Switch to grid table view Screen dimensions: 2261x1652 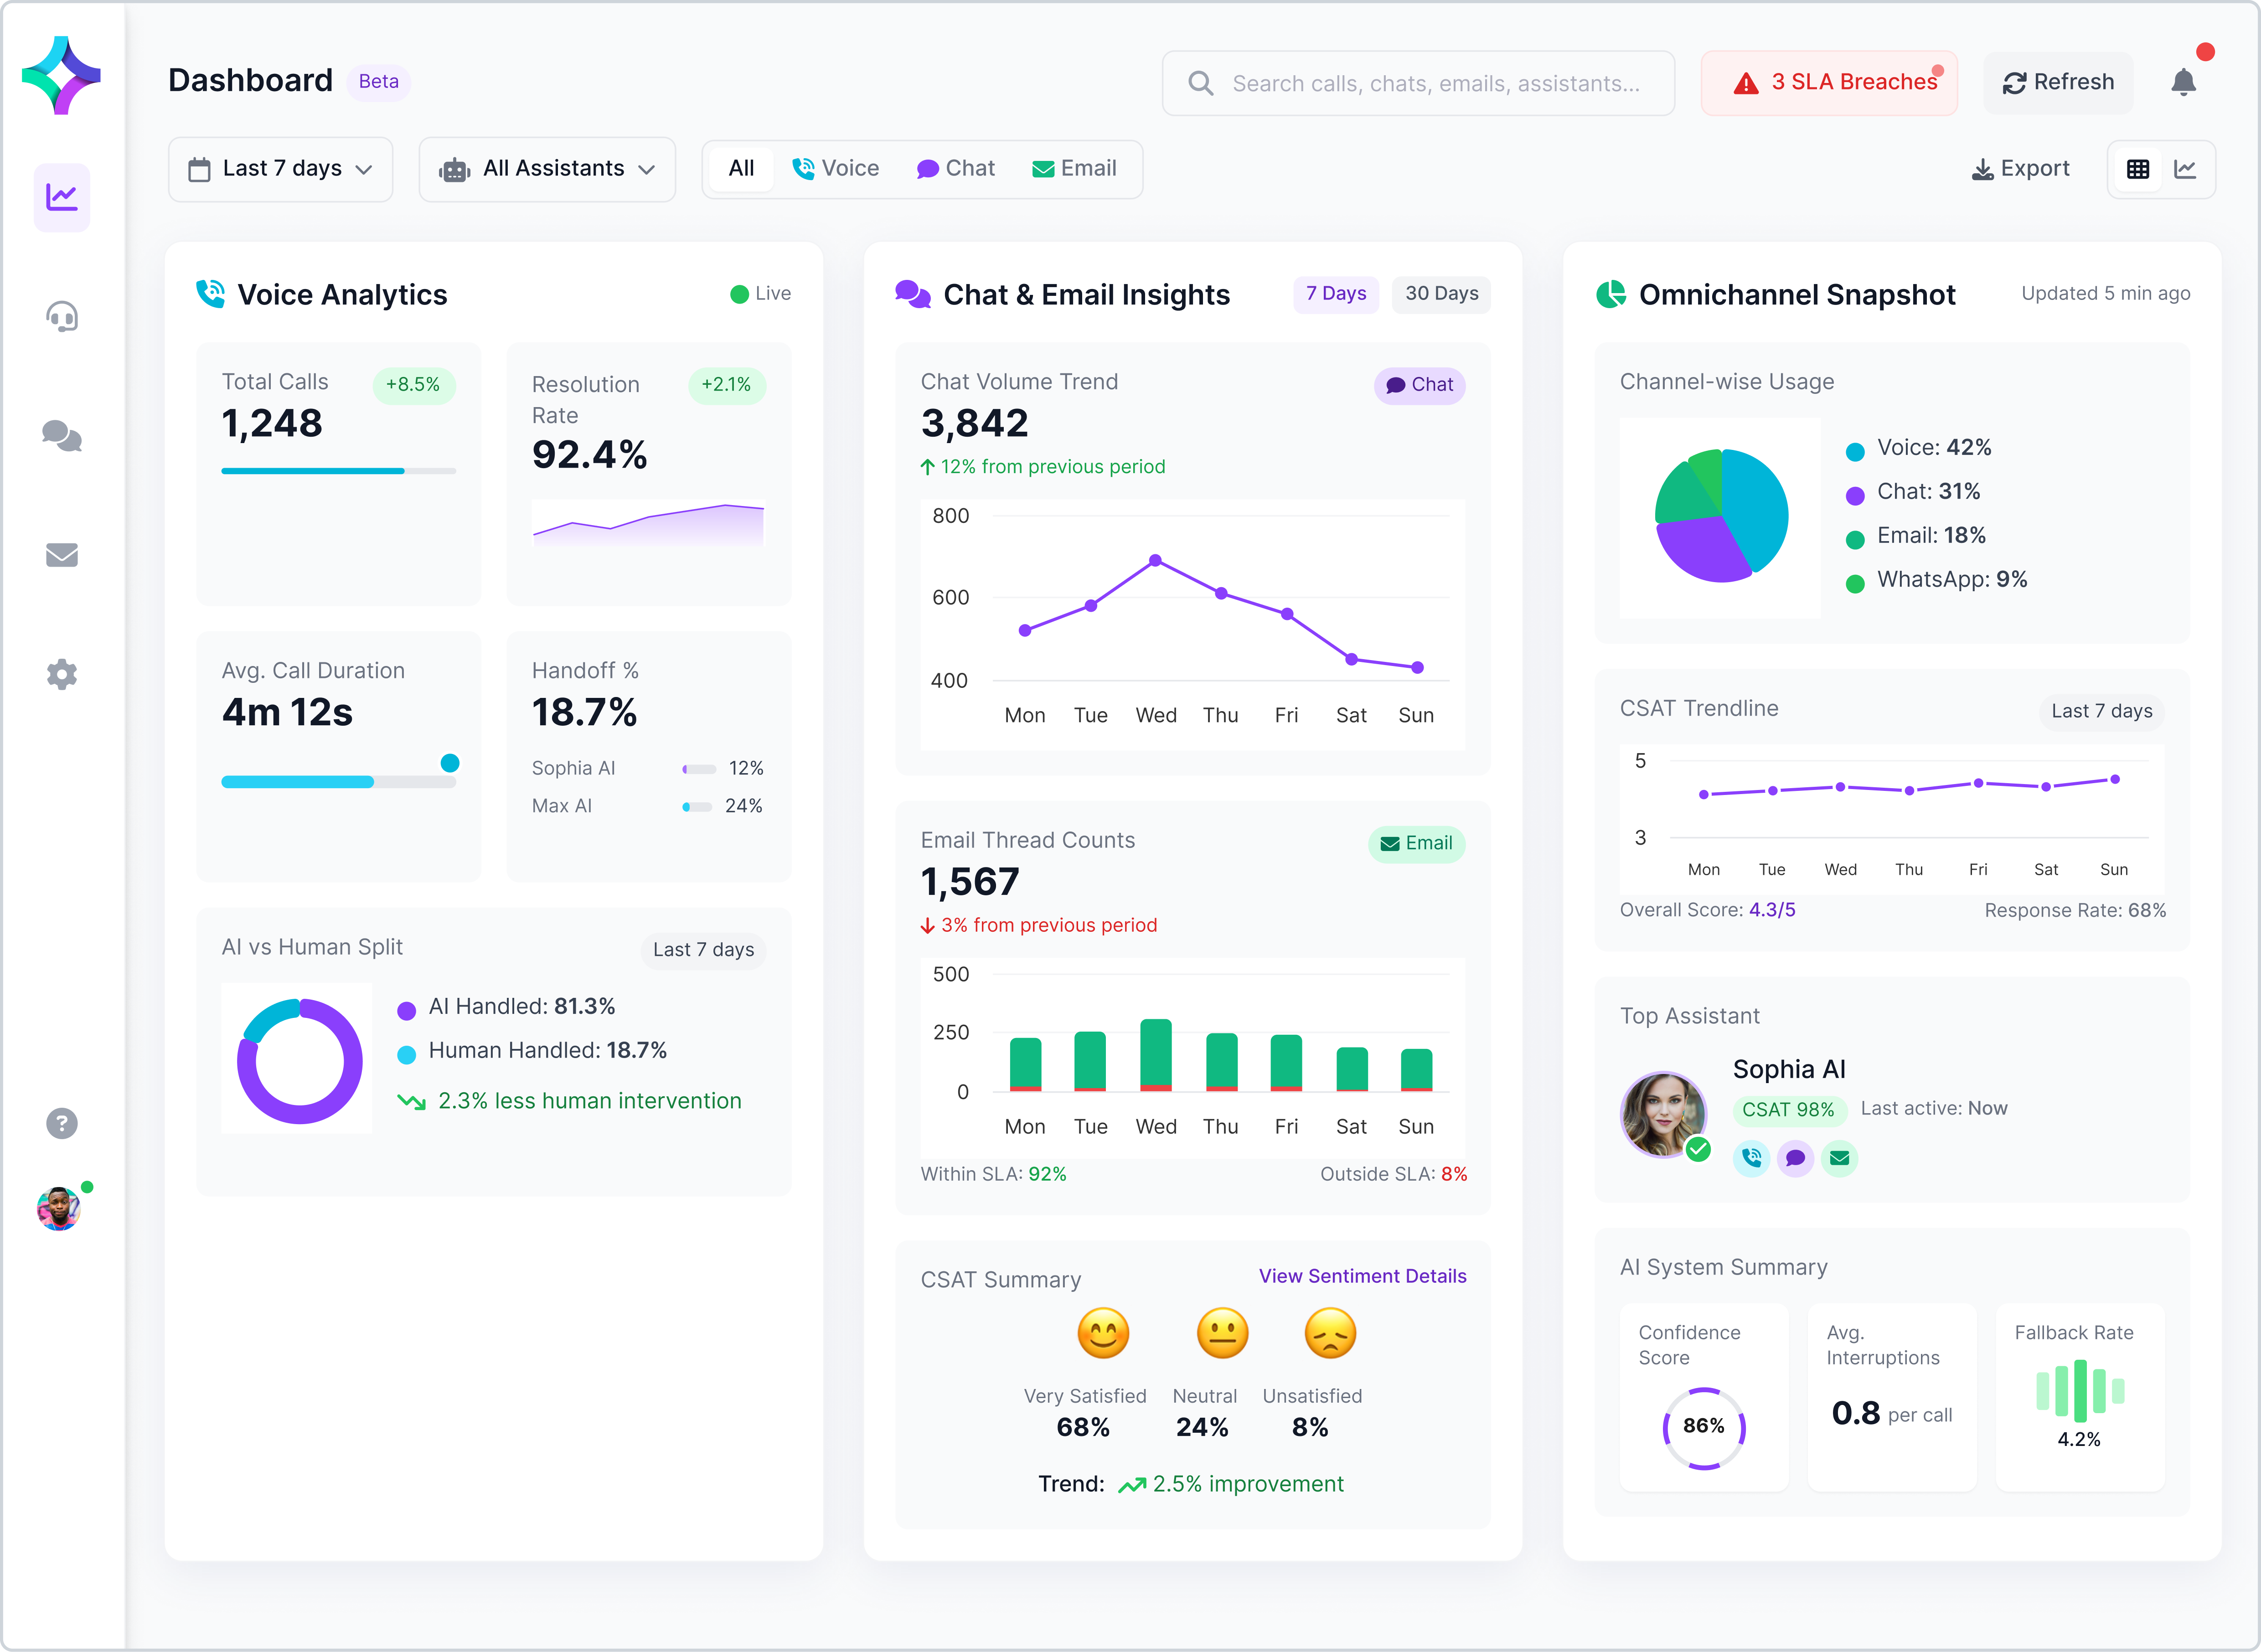tap(2138, 169)
